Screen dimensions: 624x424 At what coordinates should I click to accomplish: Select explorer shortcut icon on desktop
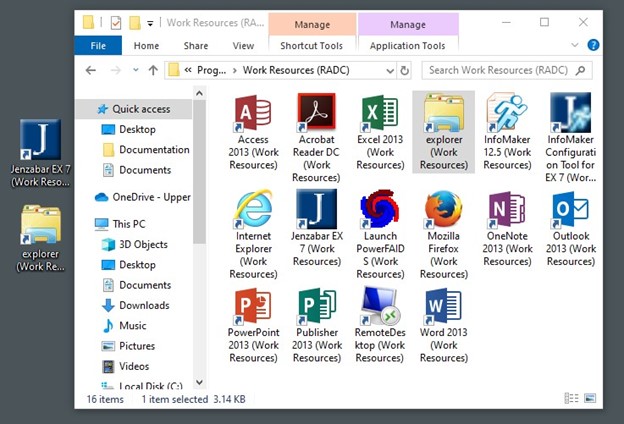pyautogui.click(x=40, y=238)
